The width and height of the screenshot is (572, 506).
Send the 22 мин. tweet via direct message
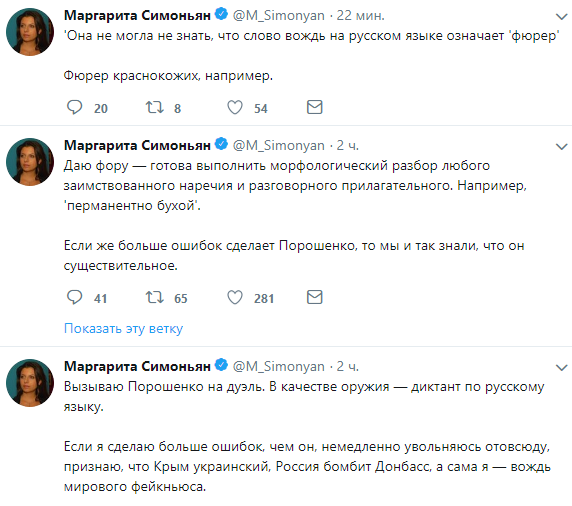pos(314,107)
